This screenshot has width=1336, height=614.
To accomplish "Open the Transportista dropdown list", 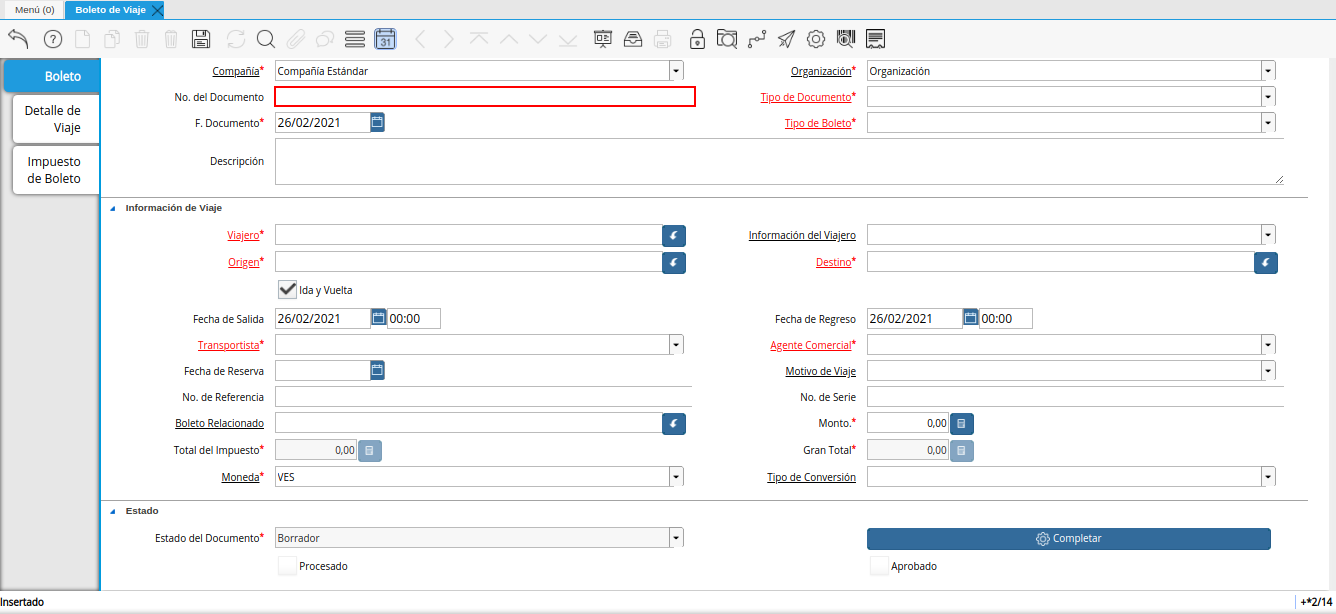I will [676, 345].
